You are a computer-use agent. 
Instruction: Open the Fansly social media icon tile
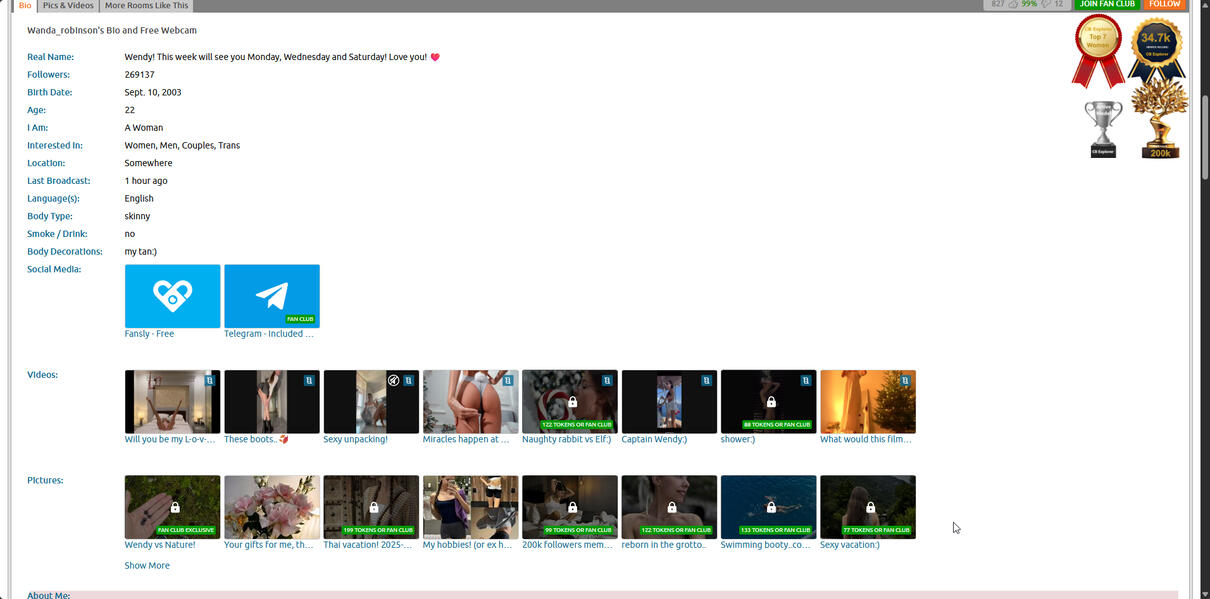(x=172, y=296)
